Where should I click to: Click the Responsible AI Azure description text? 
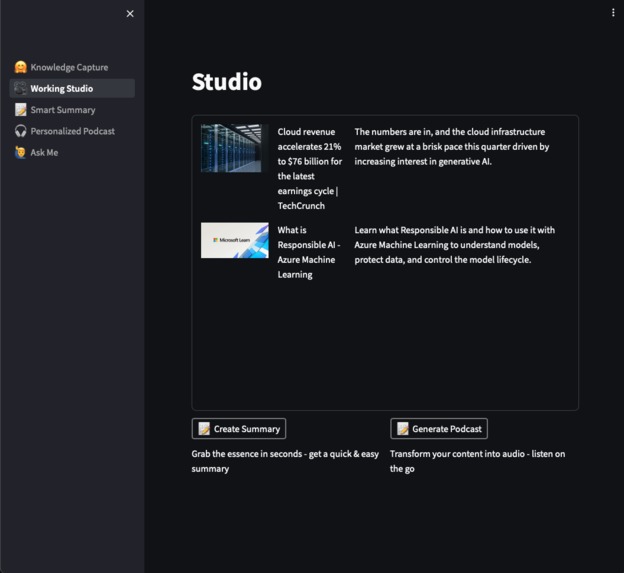click(454, 245)
